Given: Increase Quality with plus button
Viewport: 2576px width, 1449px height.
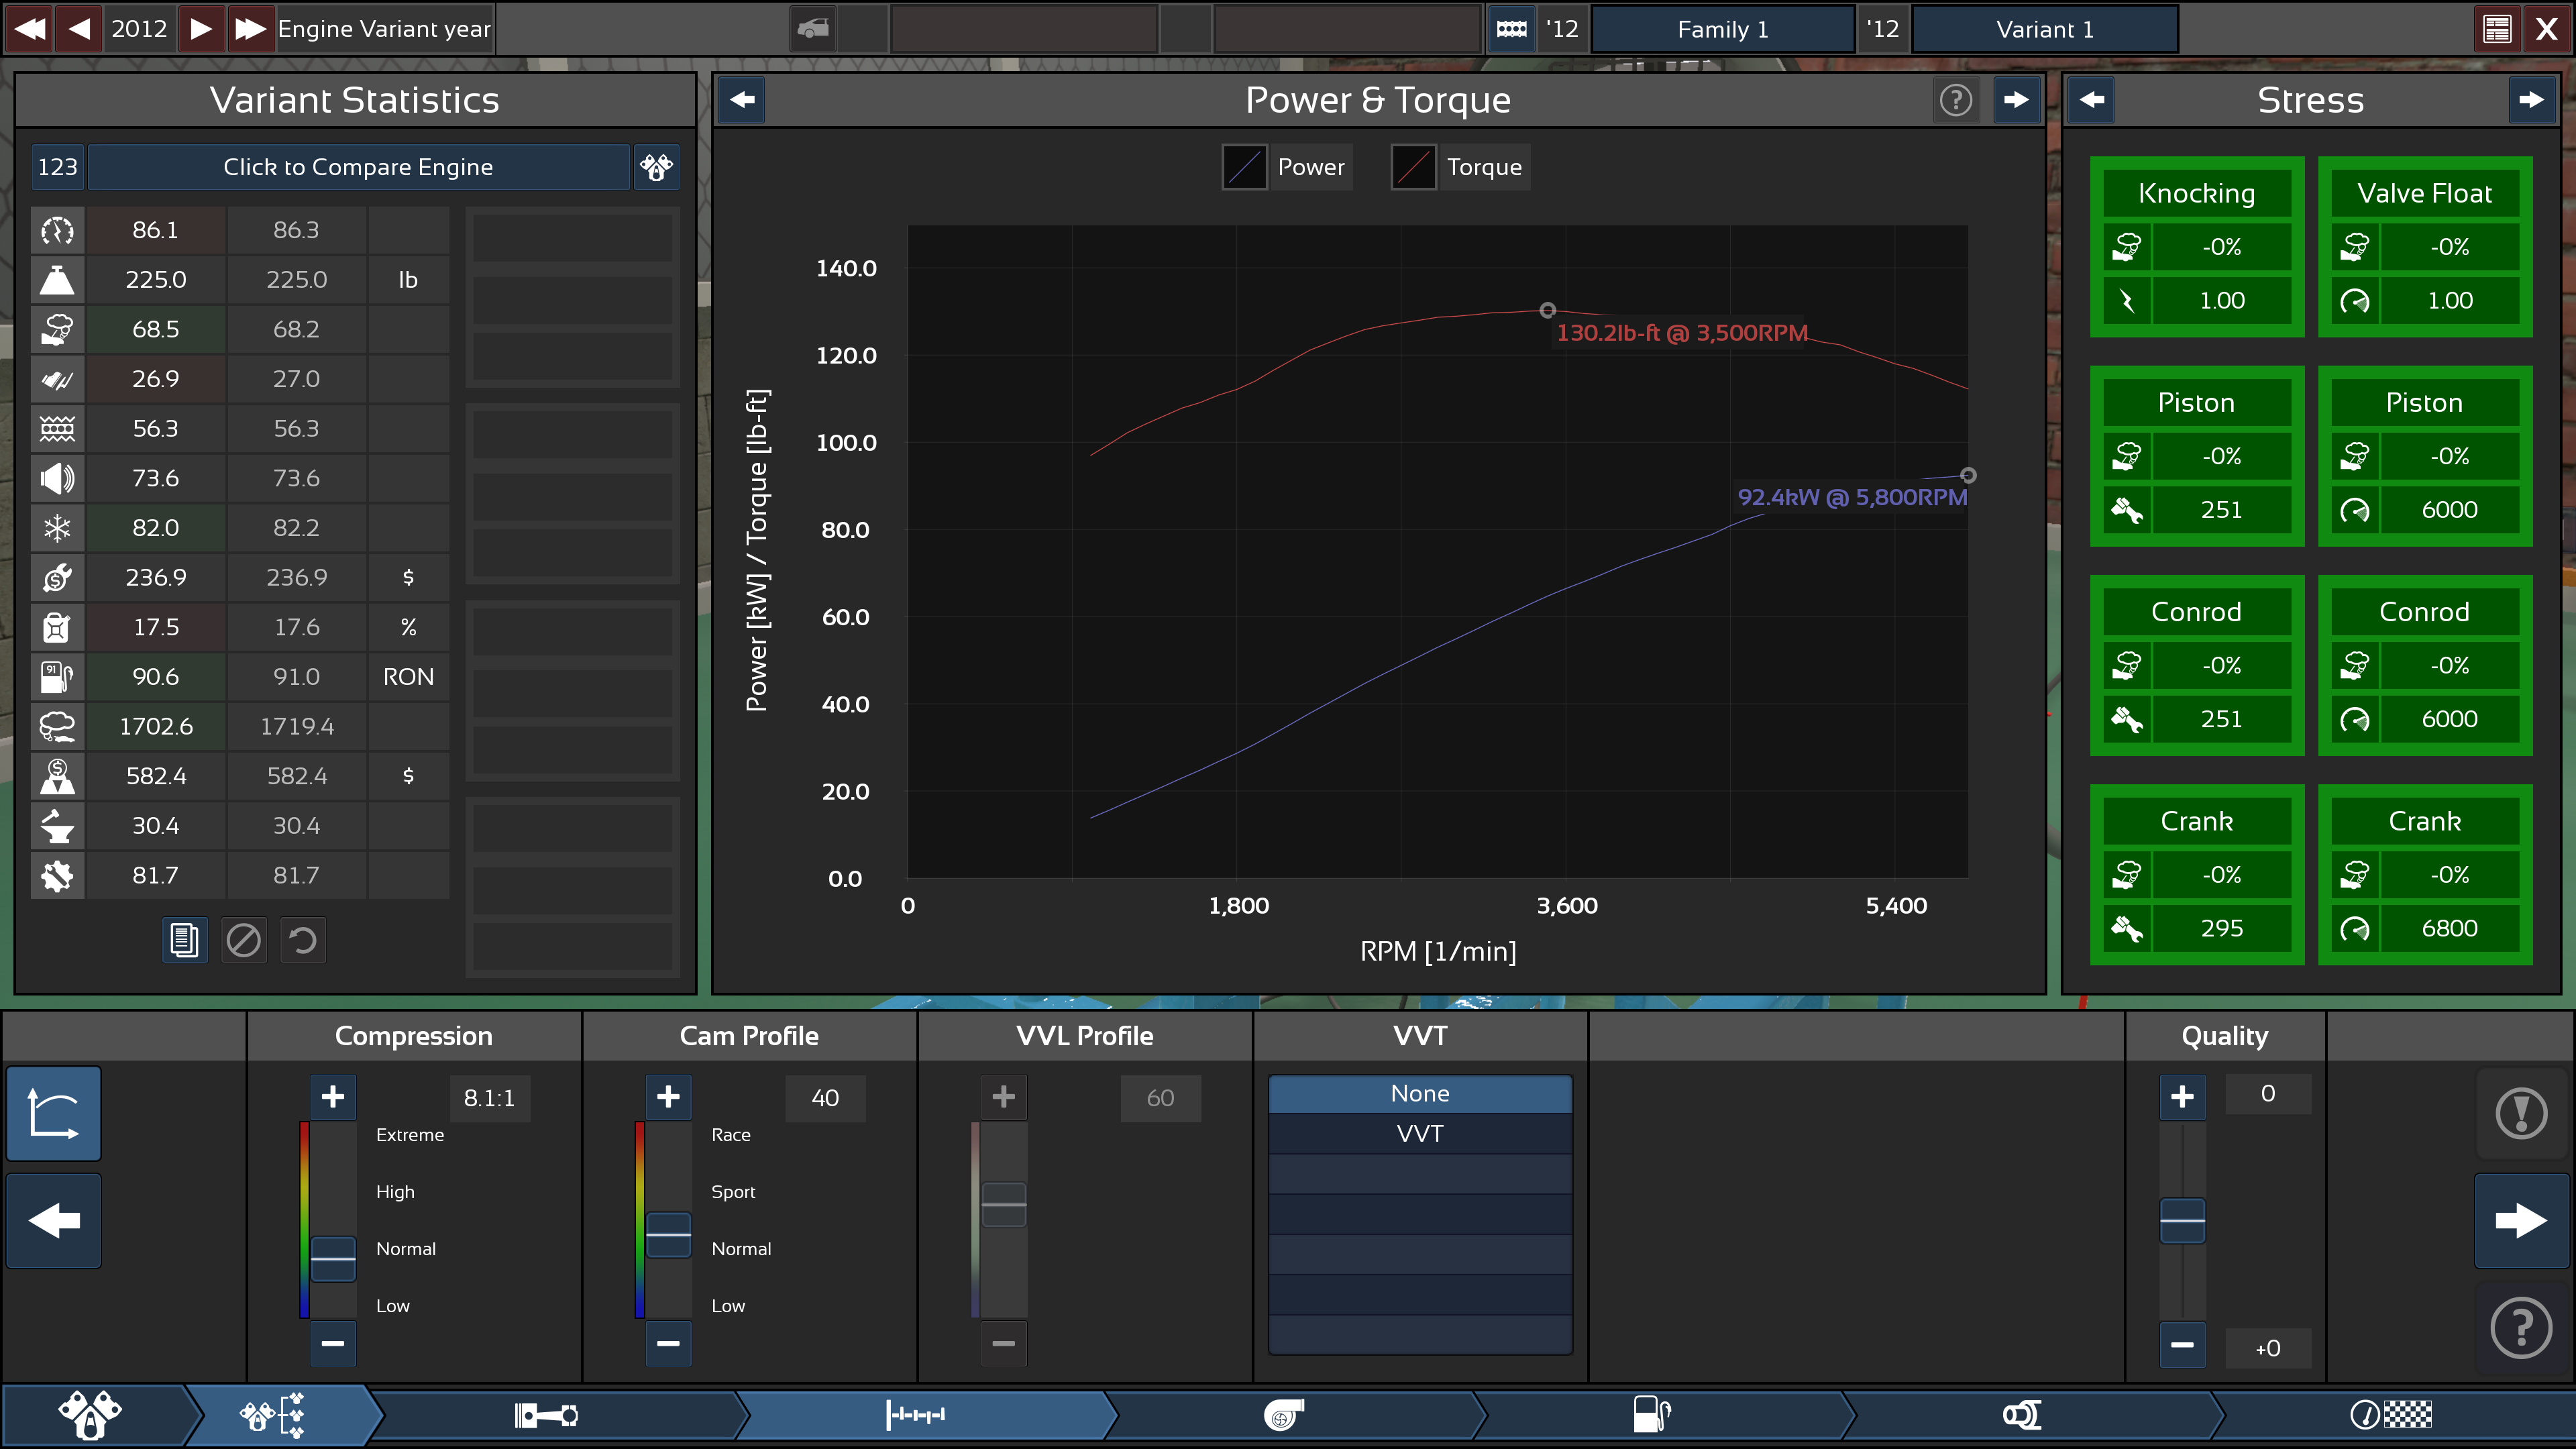Looking at the screenshot, I should (2182, 1097).
